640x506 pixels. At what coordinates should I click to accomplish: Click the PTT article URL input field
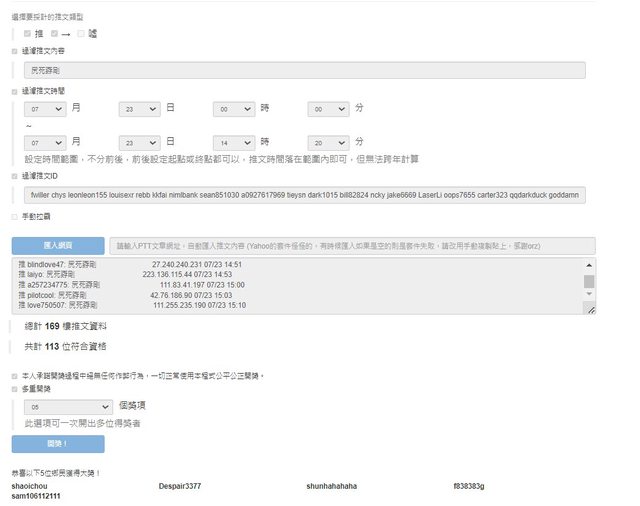352,245
